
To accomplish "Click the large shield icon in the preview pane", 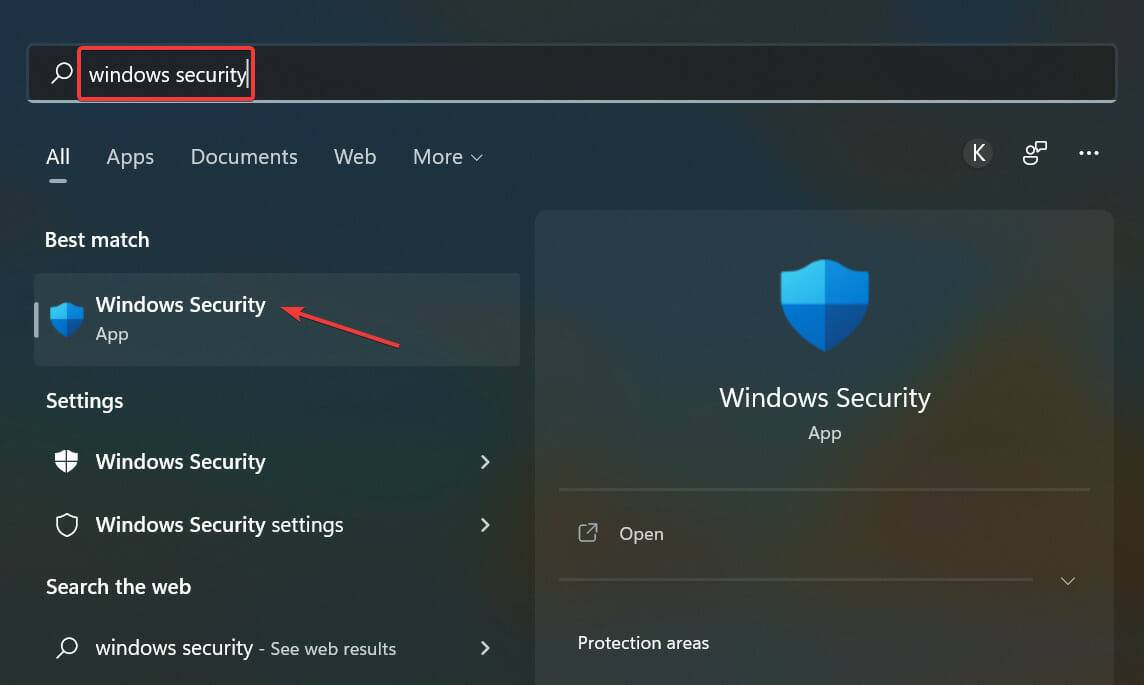I will click(x=824, y=304).
